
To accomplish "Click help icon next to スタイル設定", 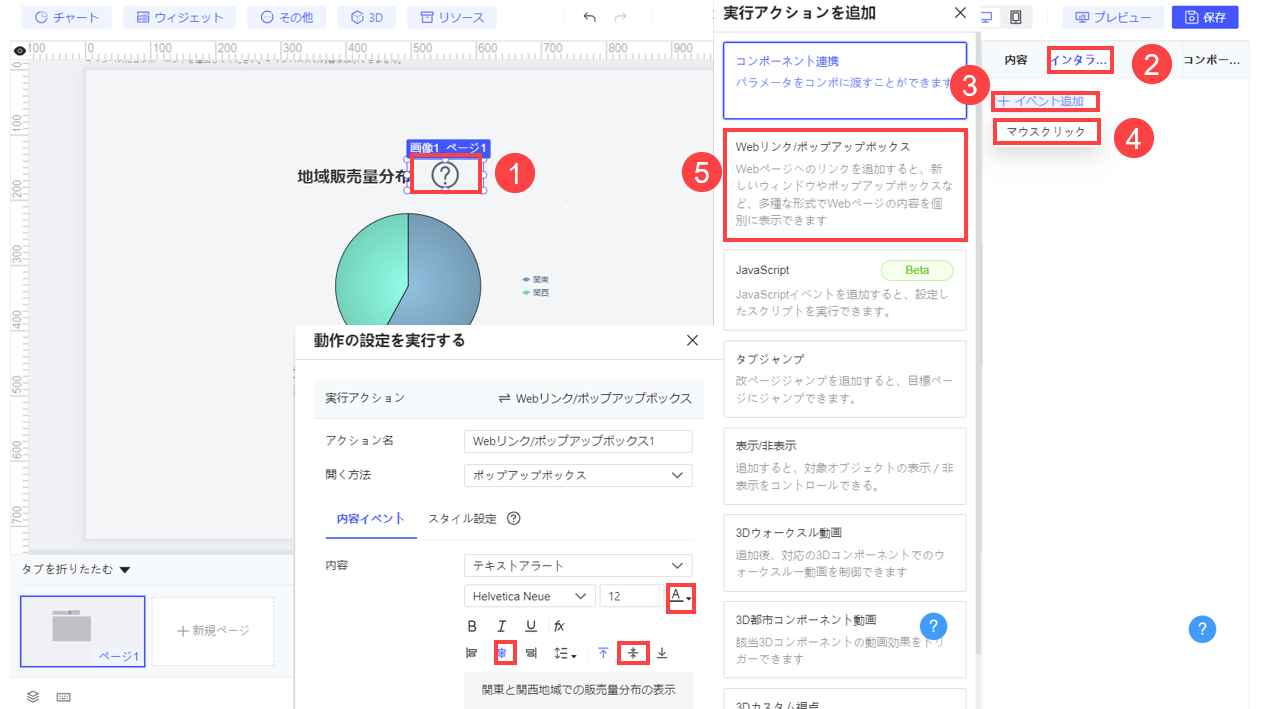I will click(x=514, y=518).
